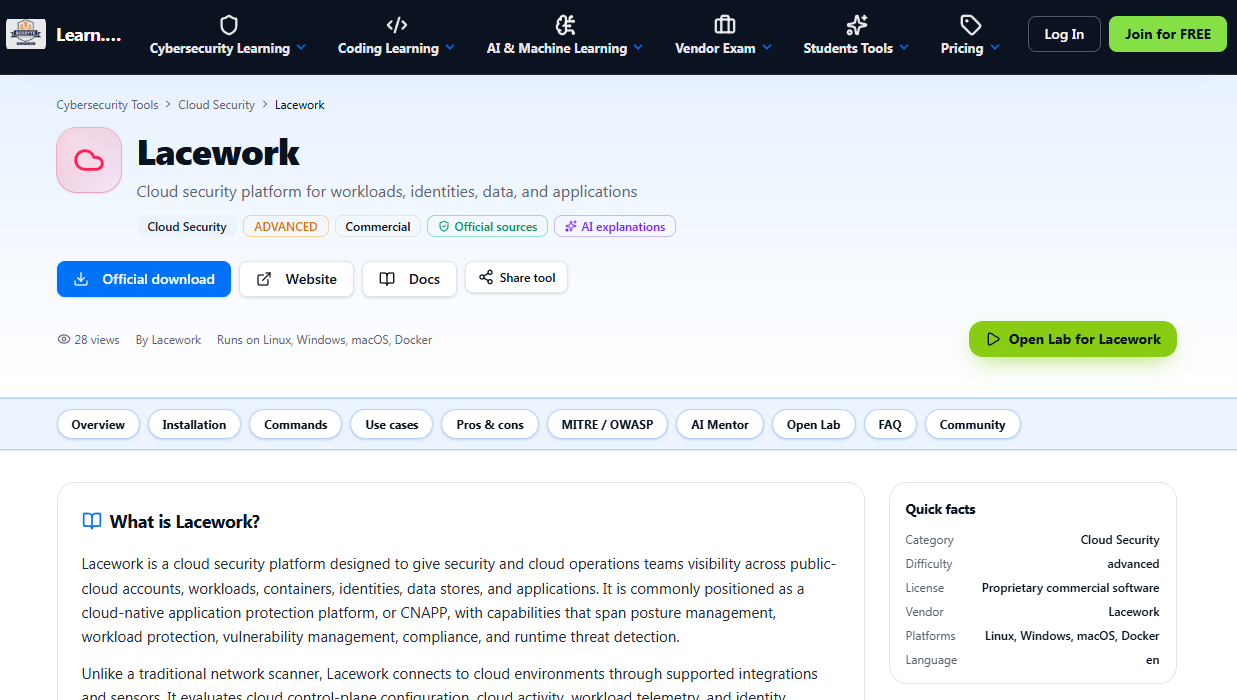Open the Use cases tab
Viewport: 1237px width, 700px height.
(x=392, y=425)
